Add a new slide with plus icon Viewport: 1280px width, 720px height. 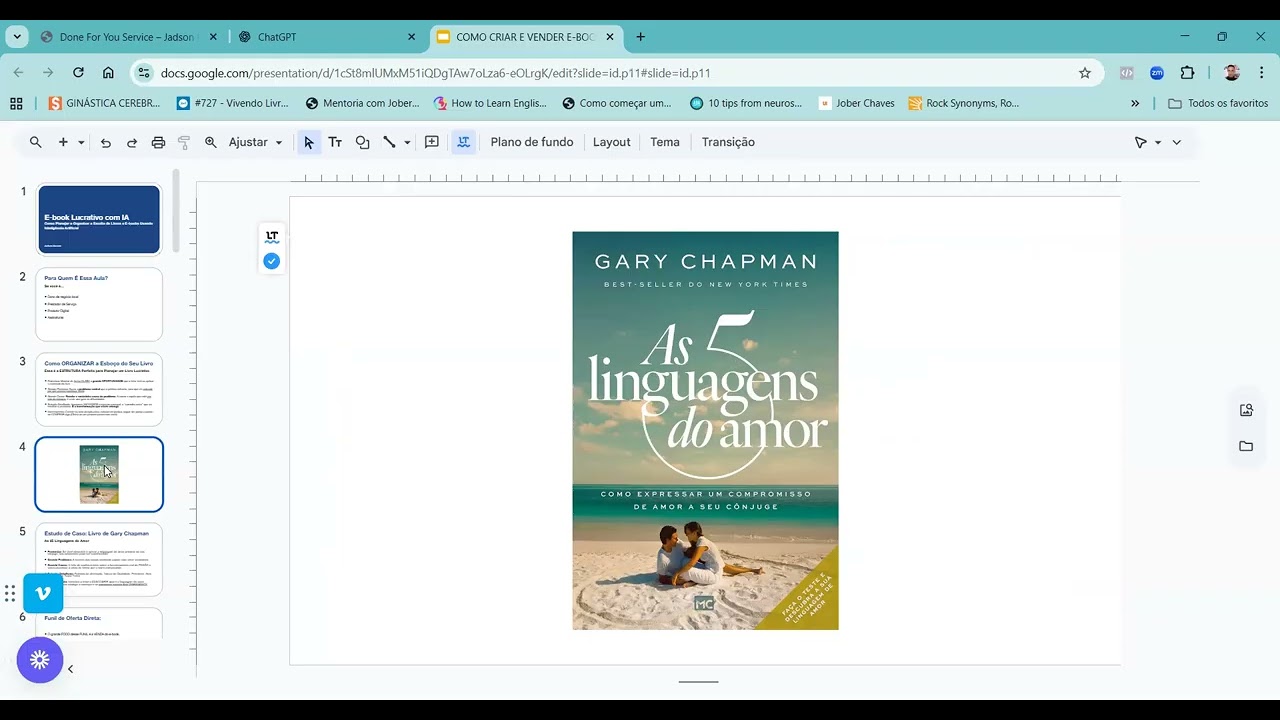pyautogui.click(x=63, y=142)
